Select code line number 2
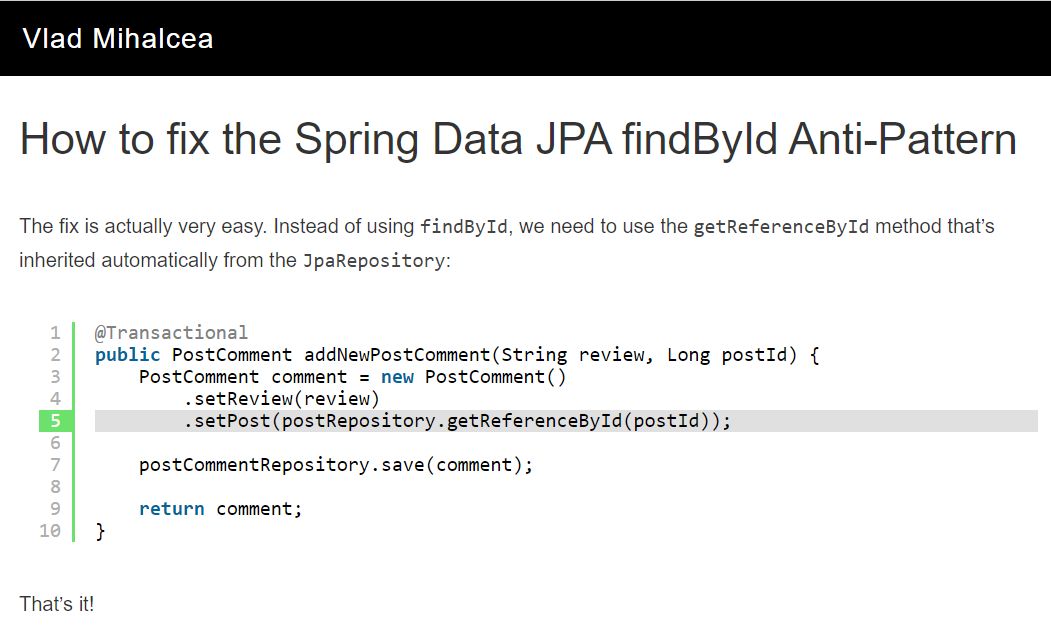Image resolution: width=1051 pixels, height=638 pixels. [x=55, y=355]
